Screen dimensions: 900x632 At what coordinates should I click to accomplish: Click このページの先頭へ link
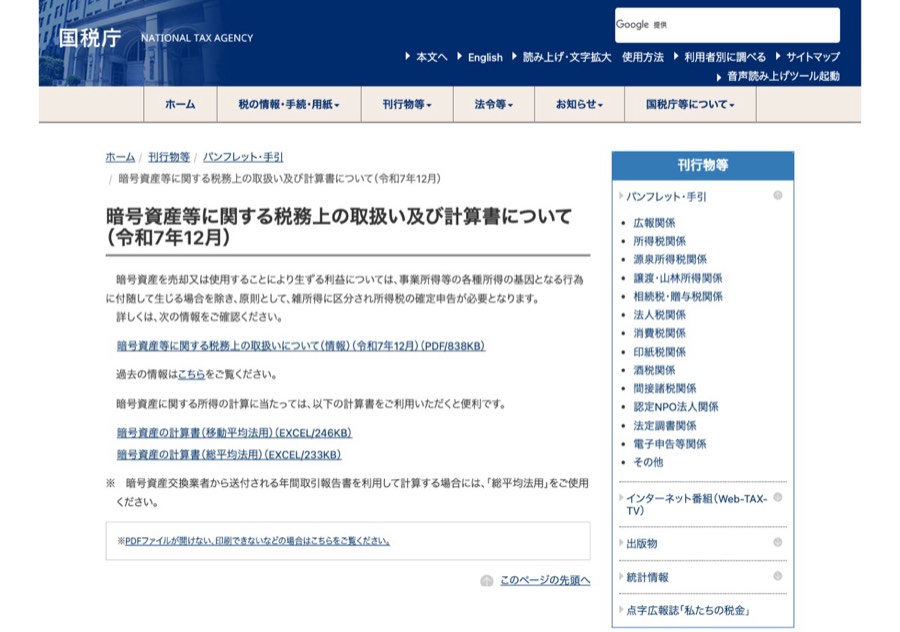[545, 580]
